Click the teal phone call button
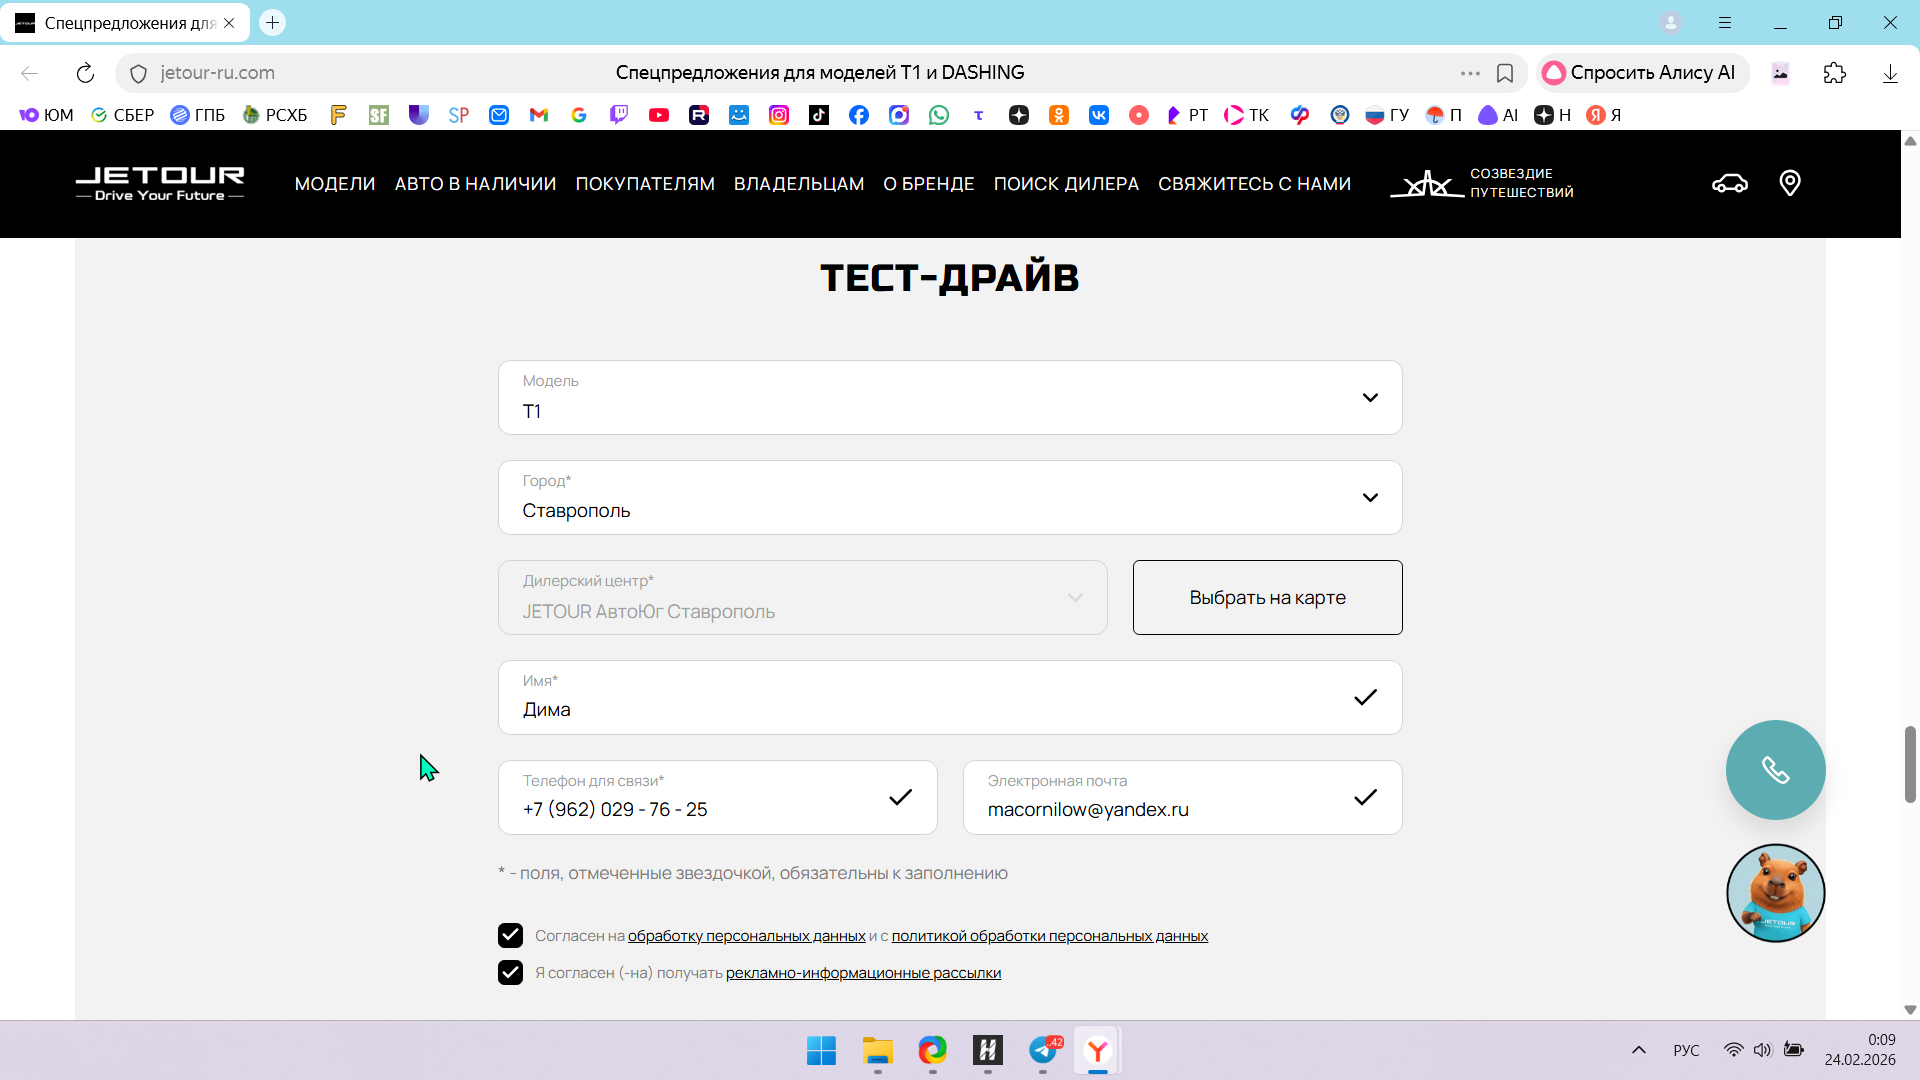The image size is (1920, 1080). pyautogui.click(x=1775, y=770)
